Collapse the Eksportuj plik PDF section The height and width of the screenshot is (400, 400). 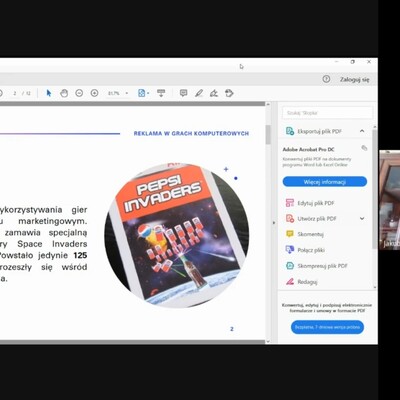tap(362, 131)
